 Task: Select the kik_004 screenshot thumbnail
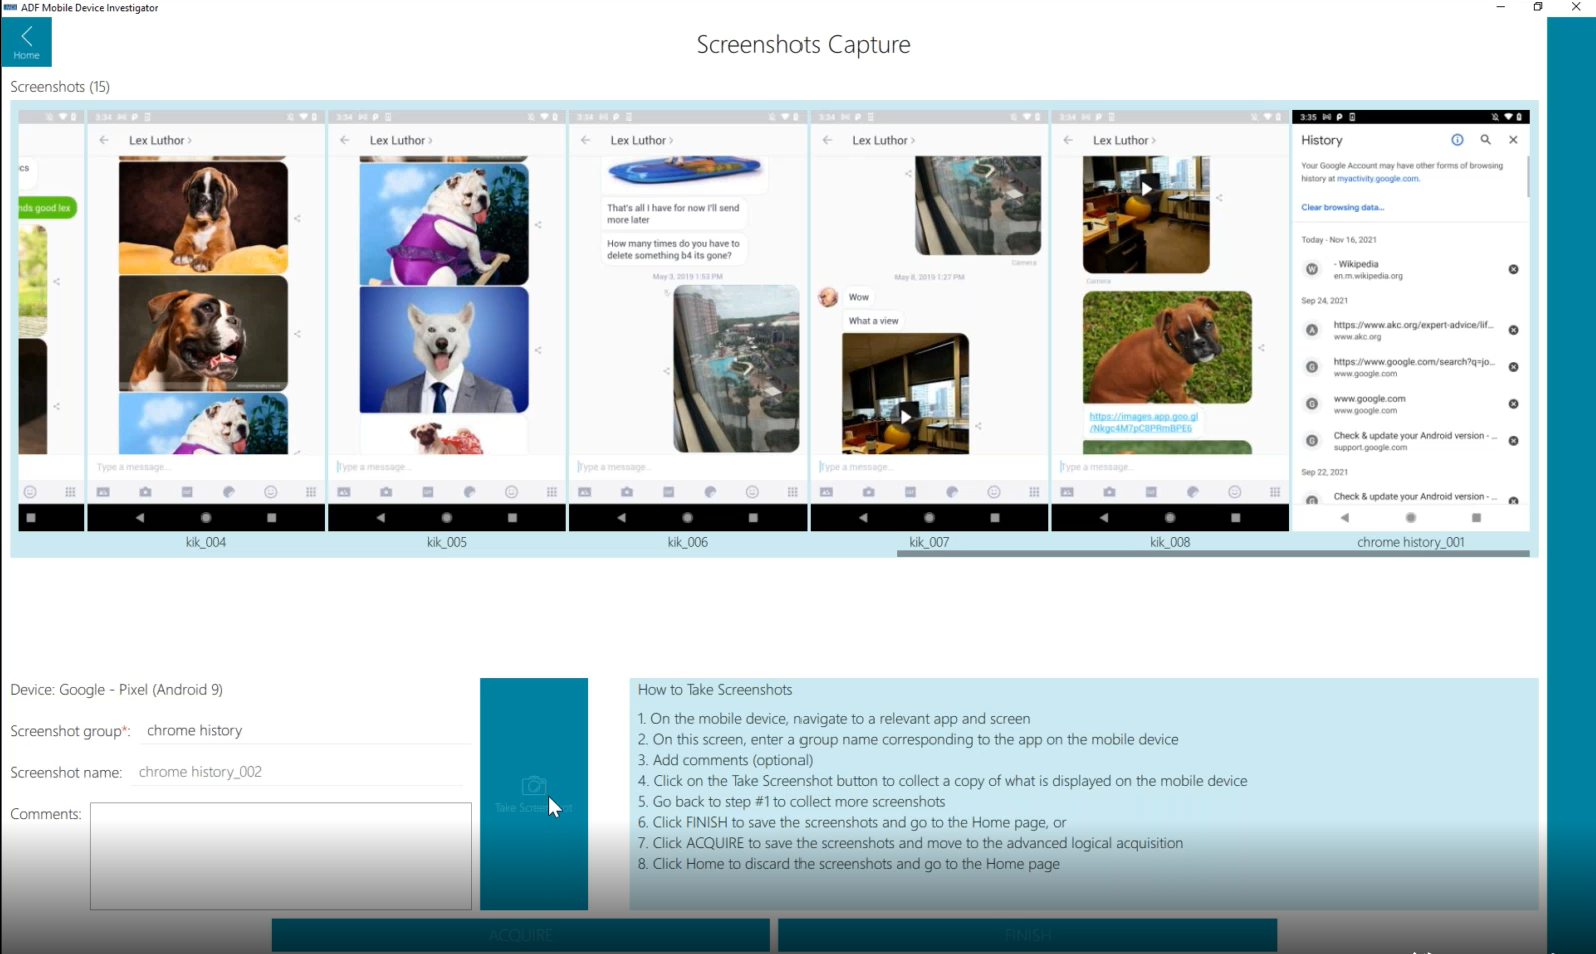point(206,320)
